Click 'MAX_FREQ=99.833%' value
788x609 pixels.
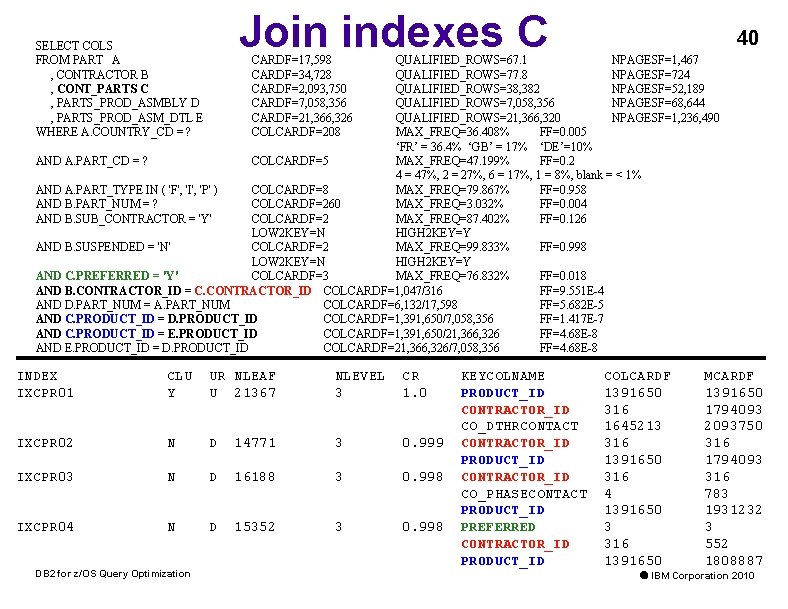(452, 247)
